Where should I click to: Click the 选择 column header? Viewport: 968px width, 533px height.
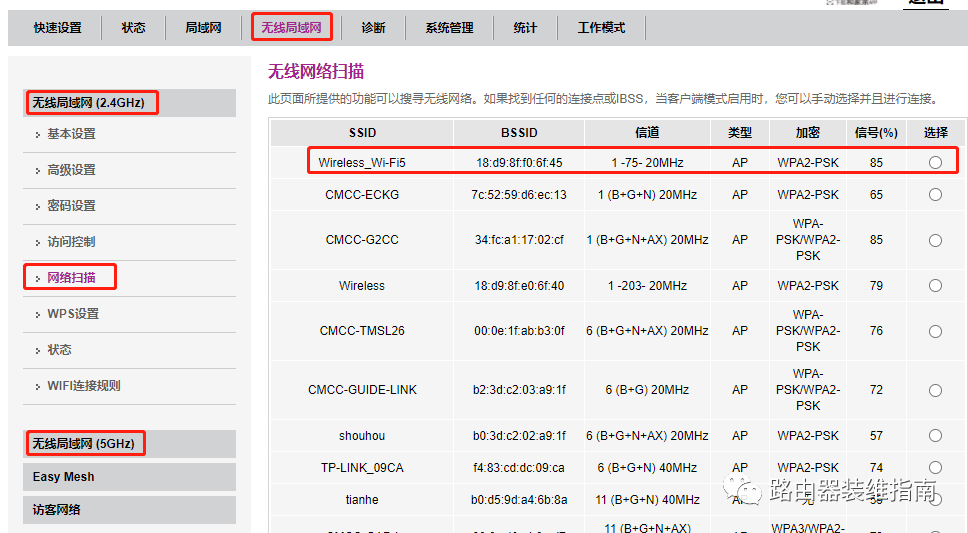935,133
